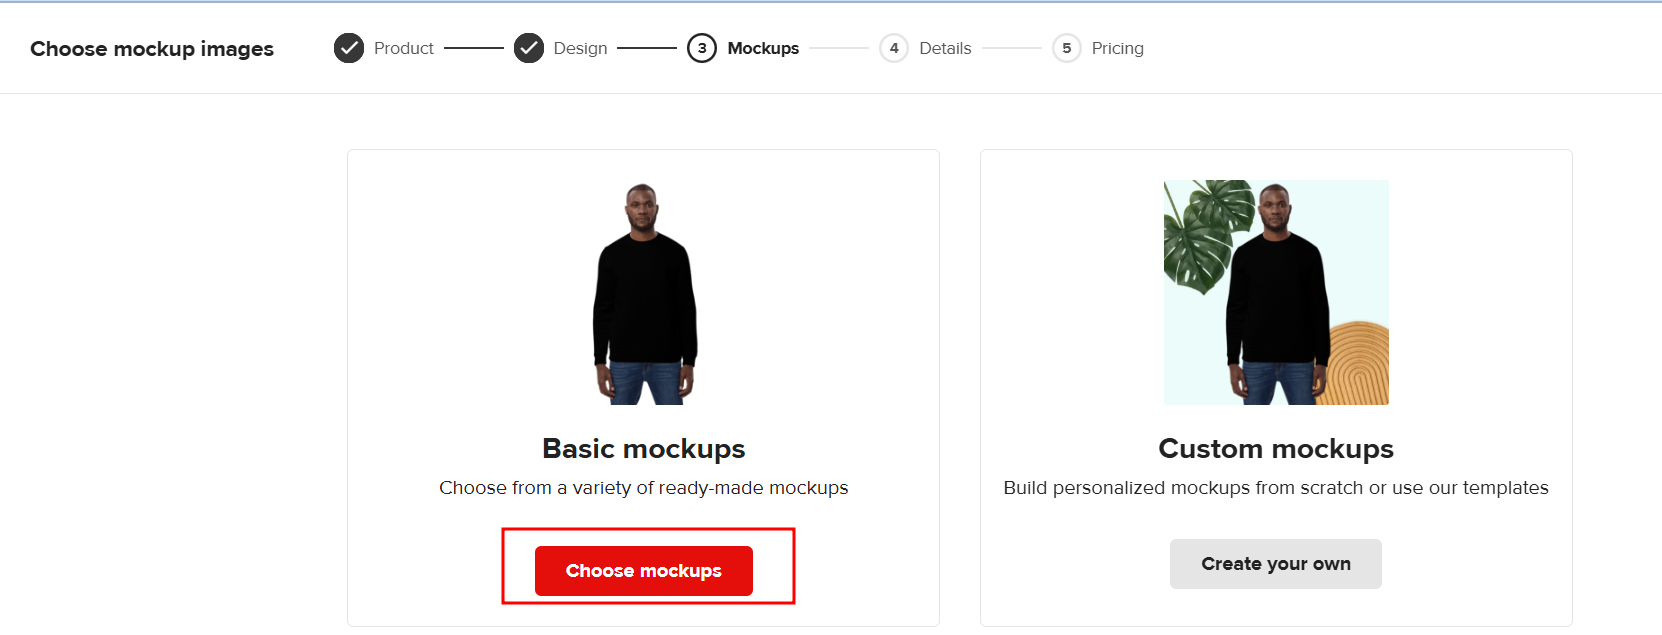Click the Product step checkmark icon
The width and height of the screenshot is (1662, 635).
tap(349, 48)
